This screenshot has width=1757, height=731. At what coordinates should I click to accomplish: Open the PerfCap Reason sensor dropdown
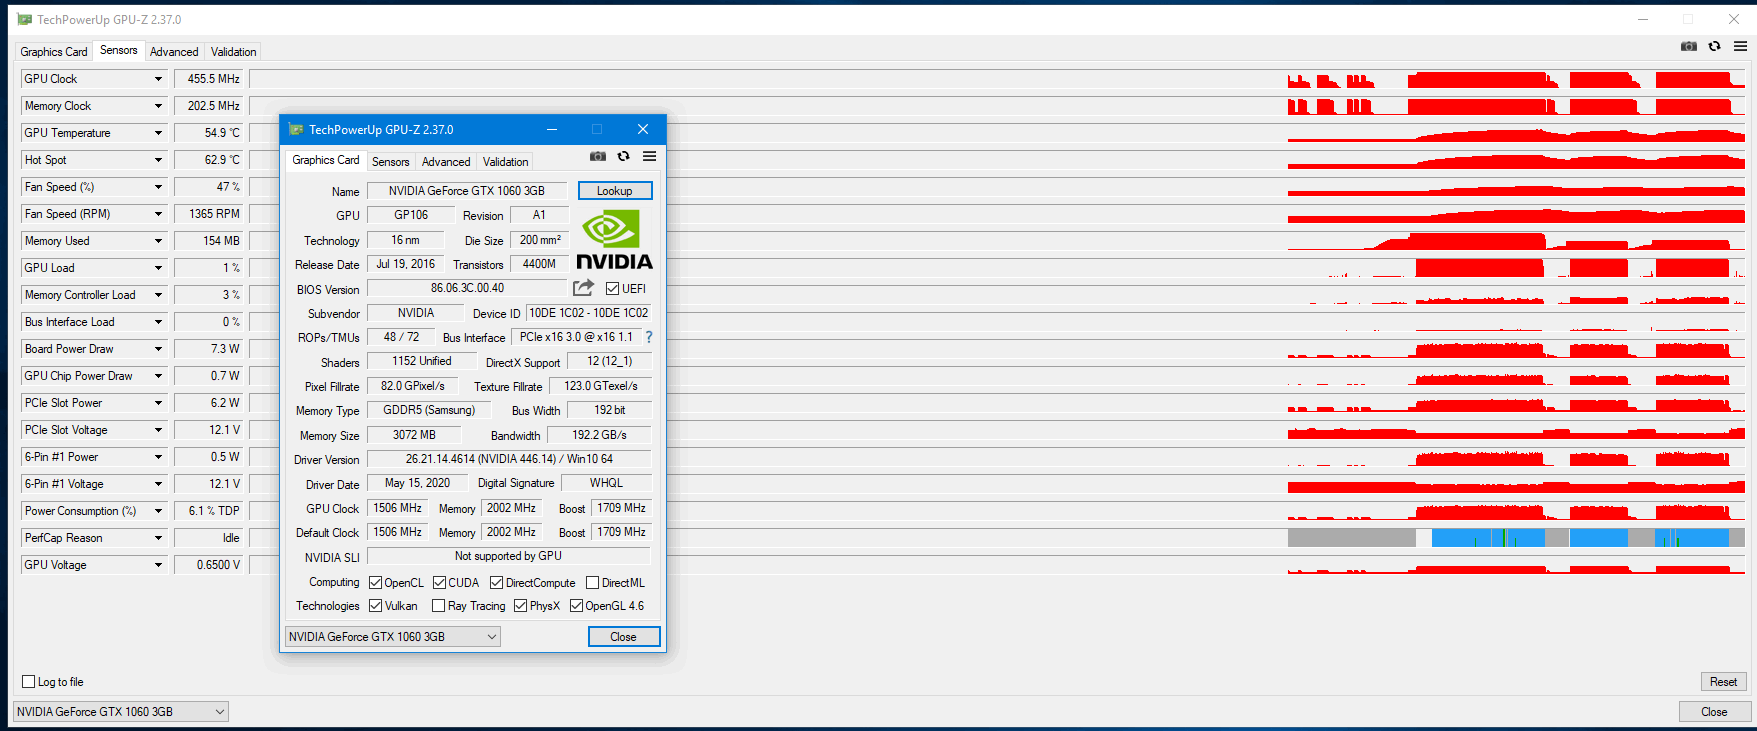(158, 538)
